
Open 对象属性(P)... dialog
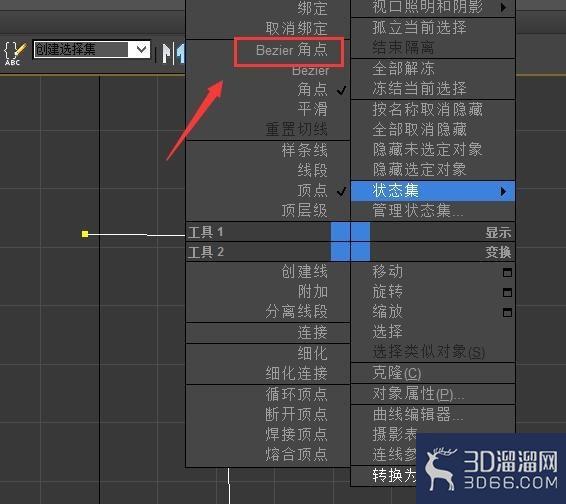[x=418, y=394]
